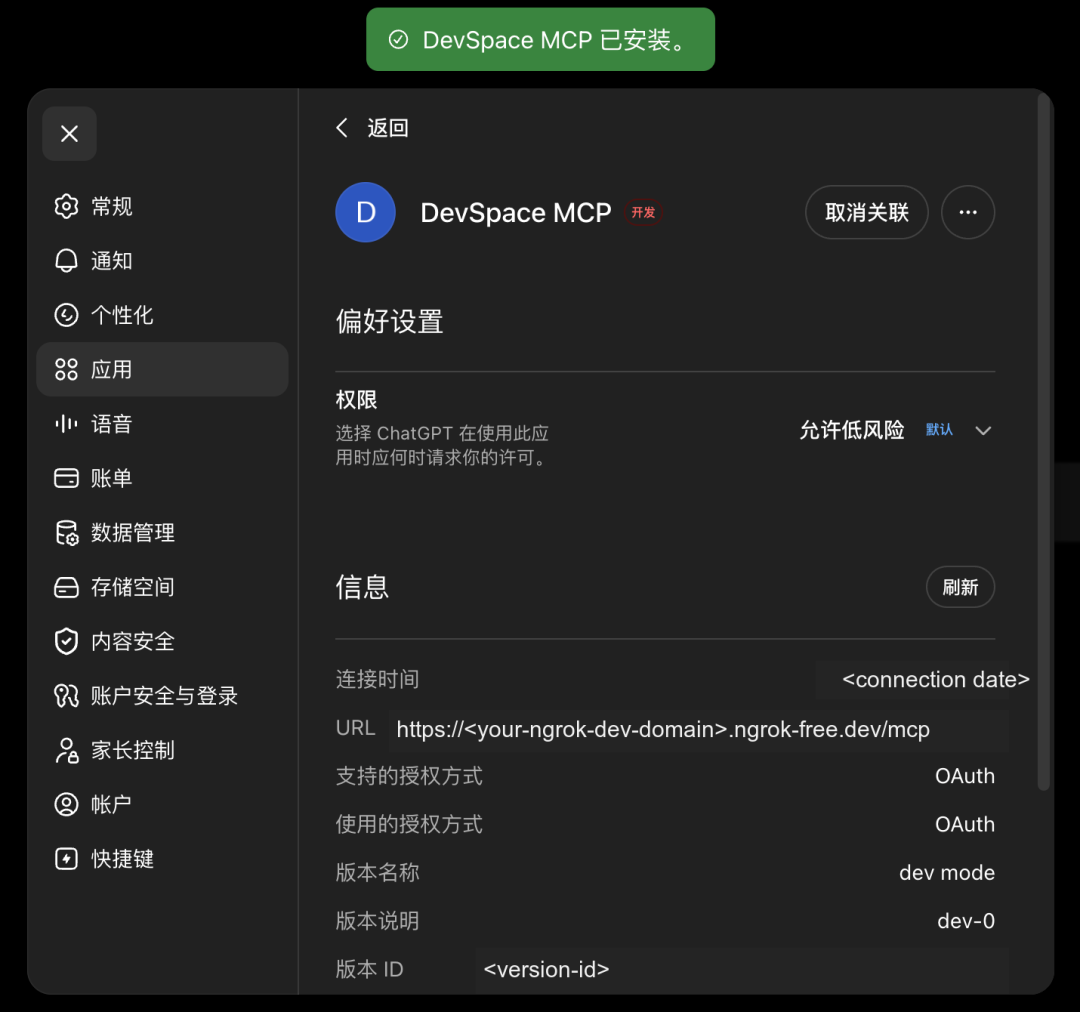Open 数据管理 settings
1080x1012 pixels.
pyautogui.click(x=162, y=533)
